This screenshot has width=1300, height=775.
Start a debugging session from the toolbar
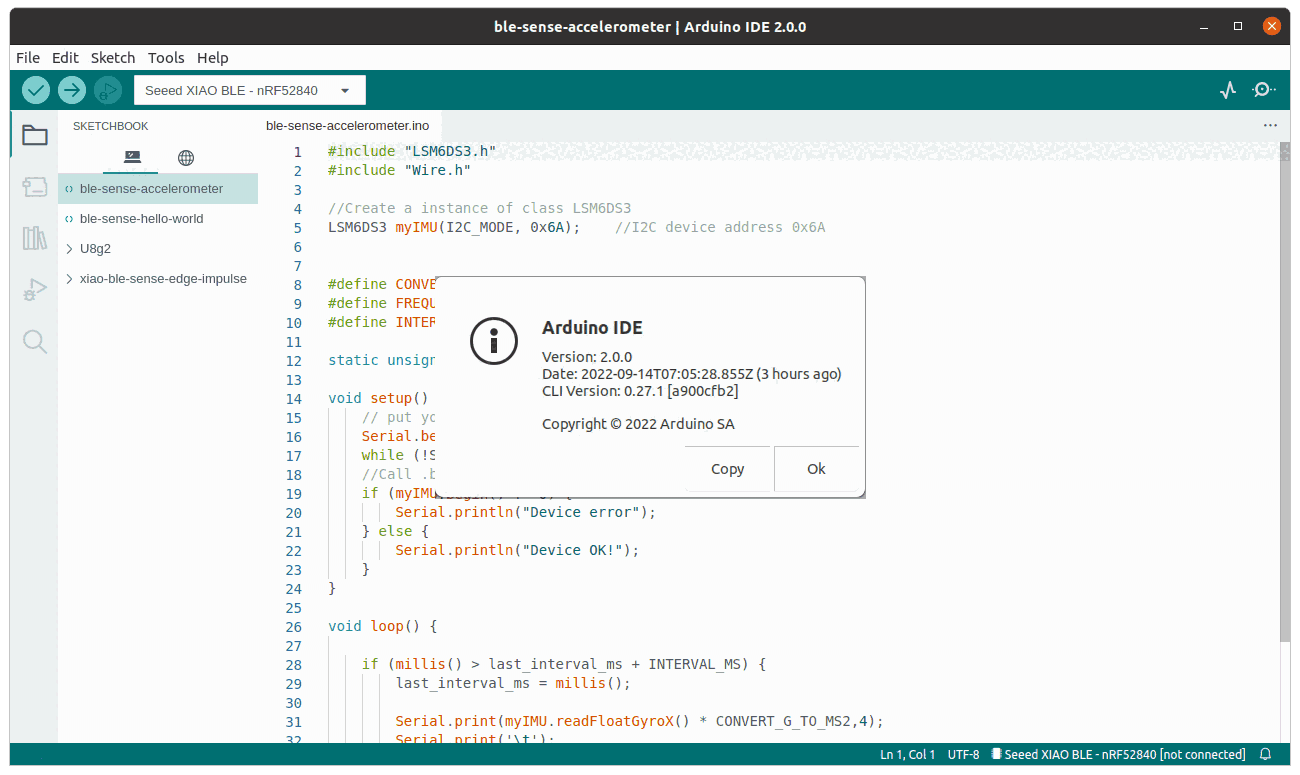[107, 90]
